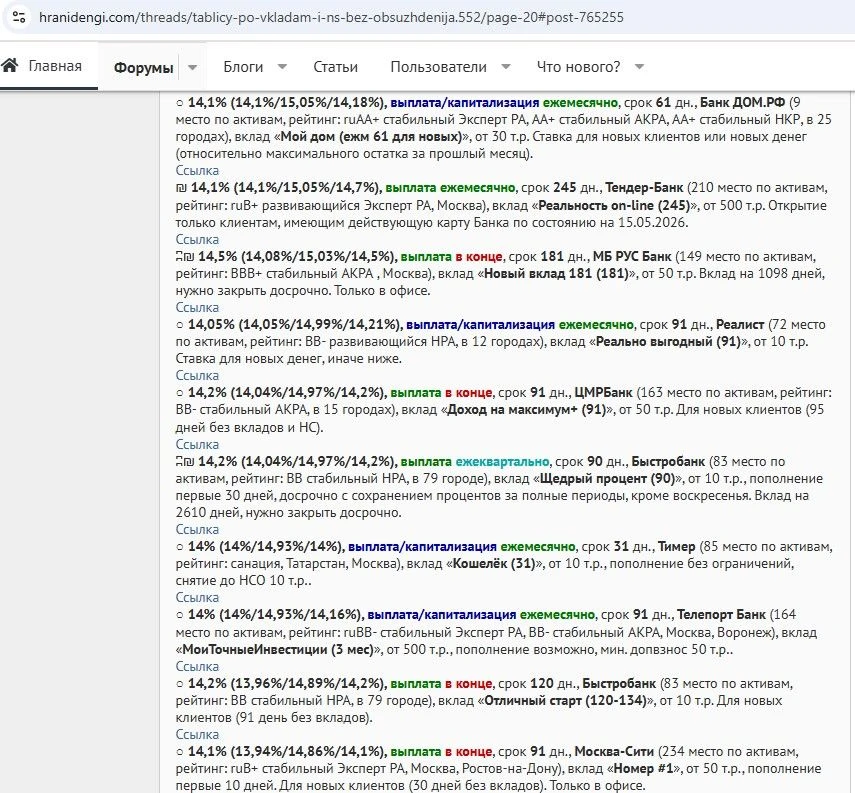Open the Что нового? menu item

579,67
